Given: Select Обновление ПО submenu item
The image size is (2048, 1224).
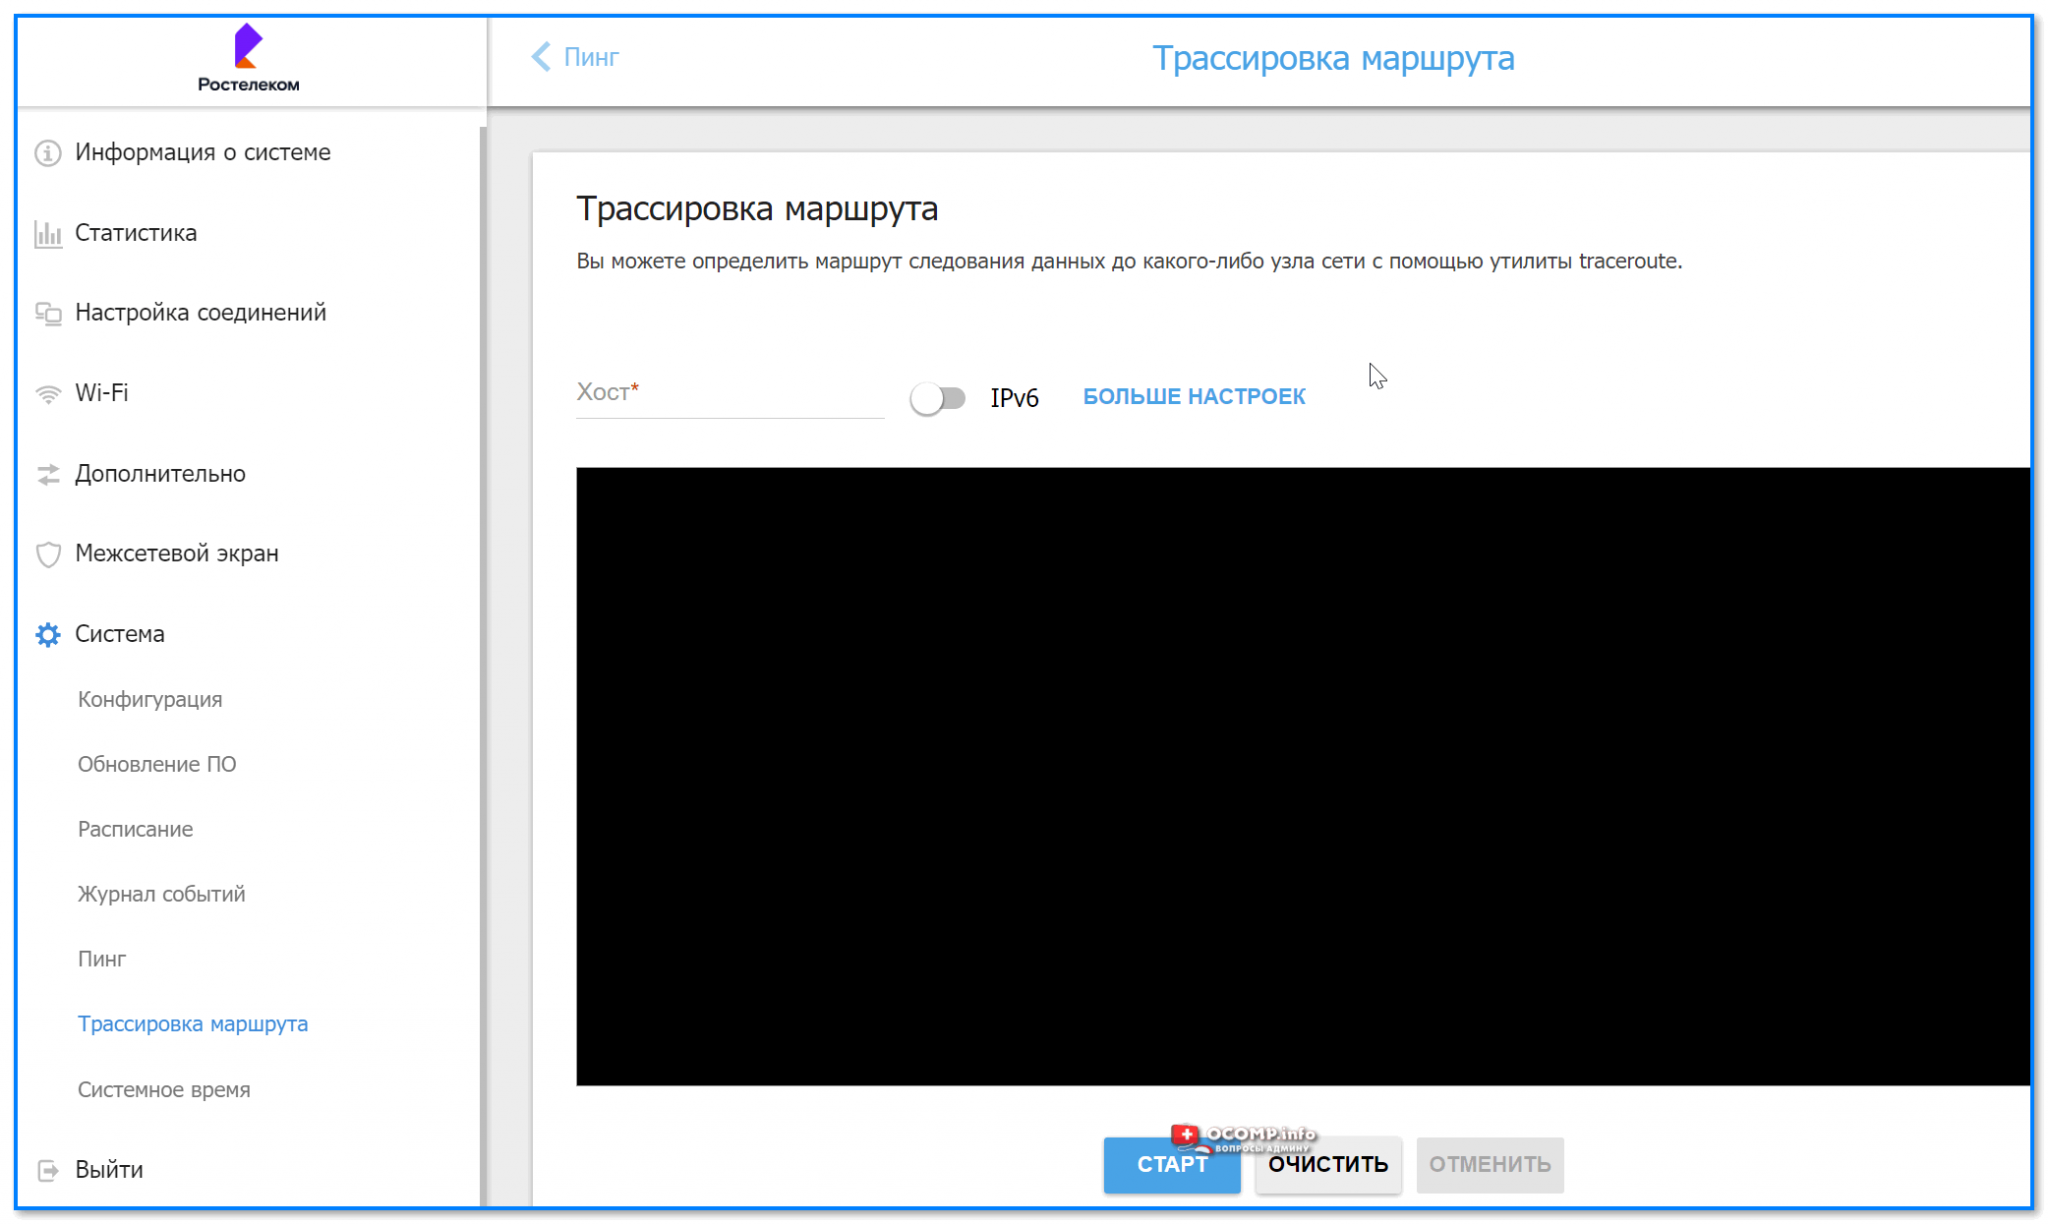Looking at the screenshot, I should [x=157, y=764].
